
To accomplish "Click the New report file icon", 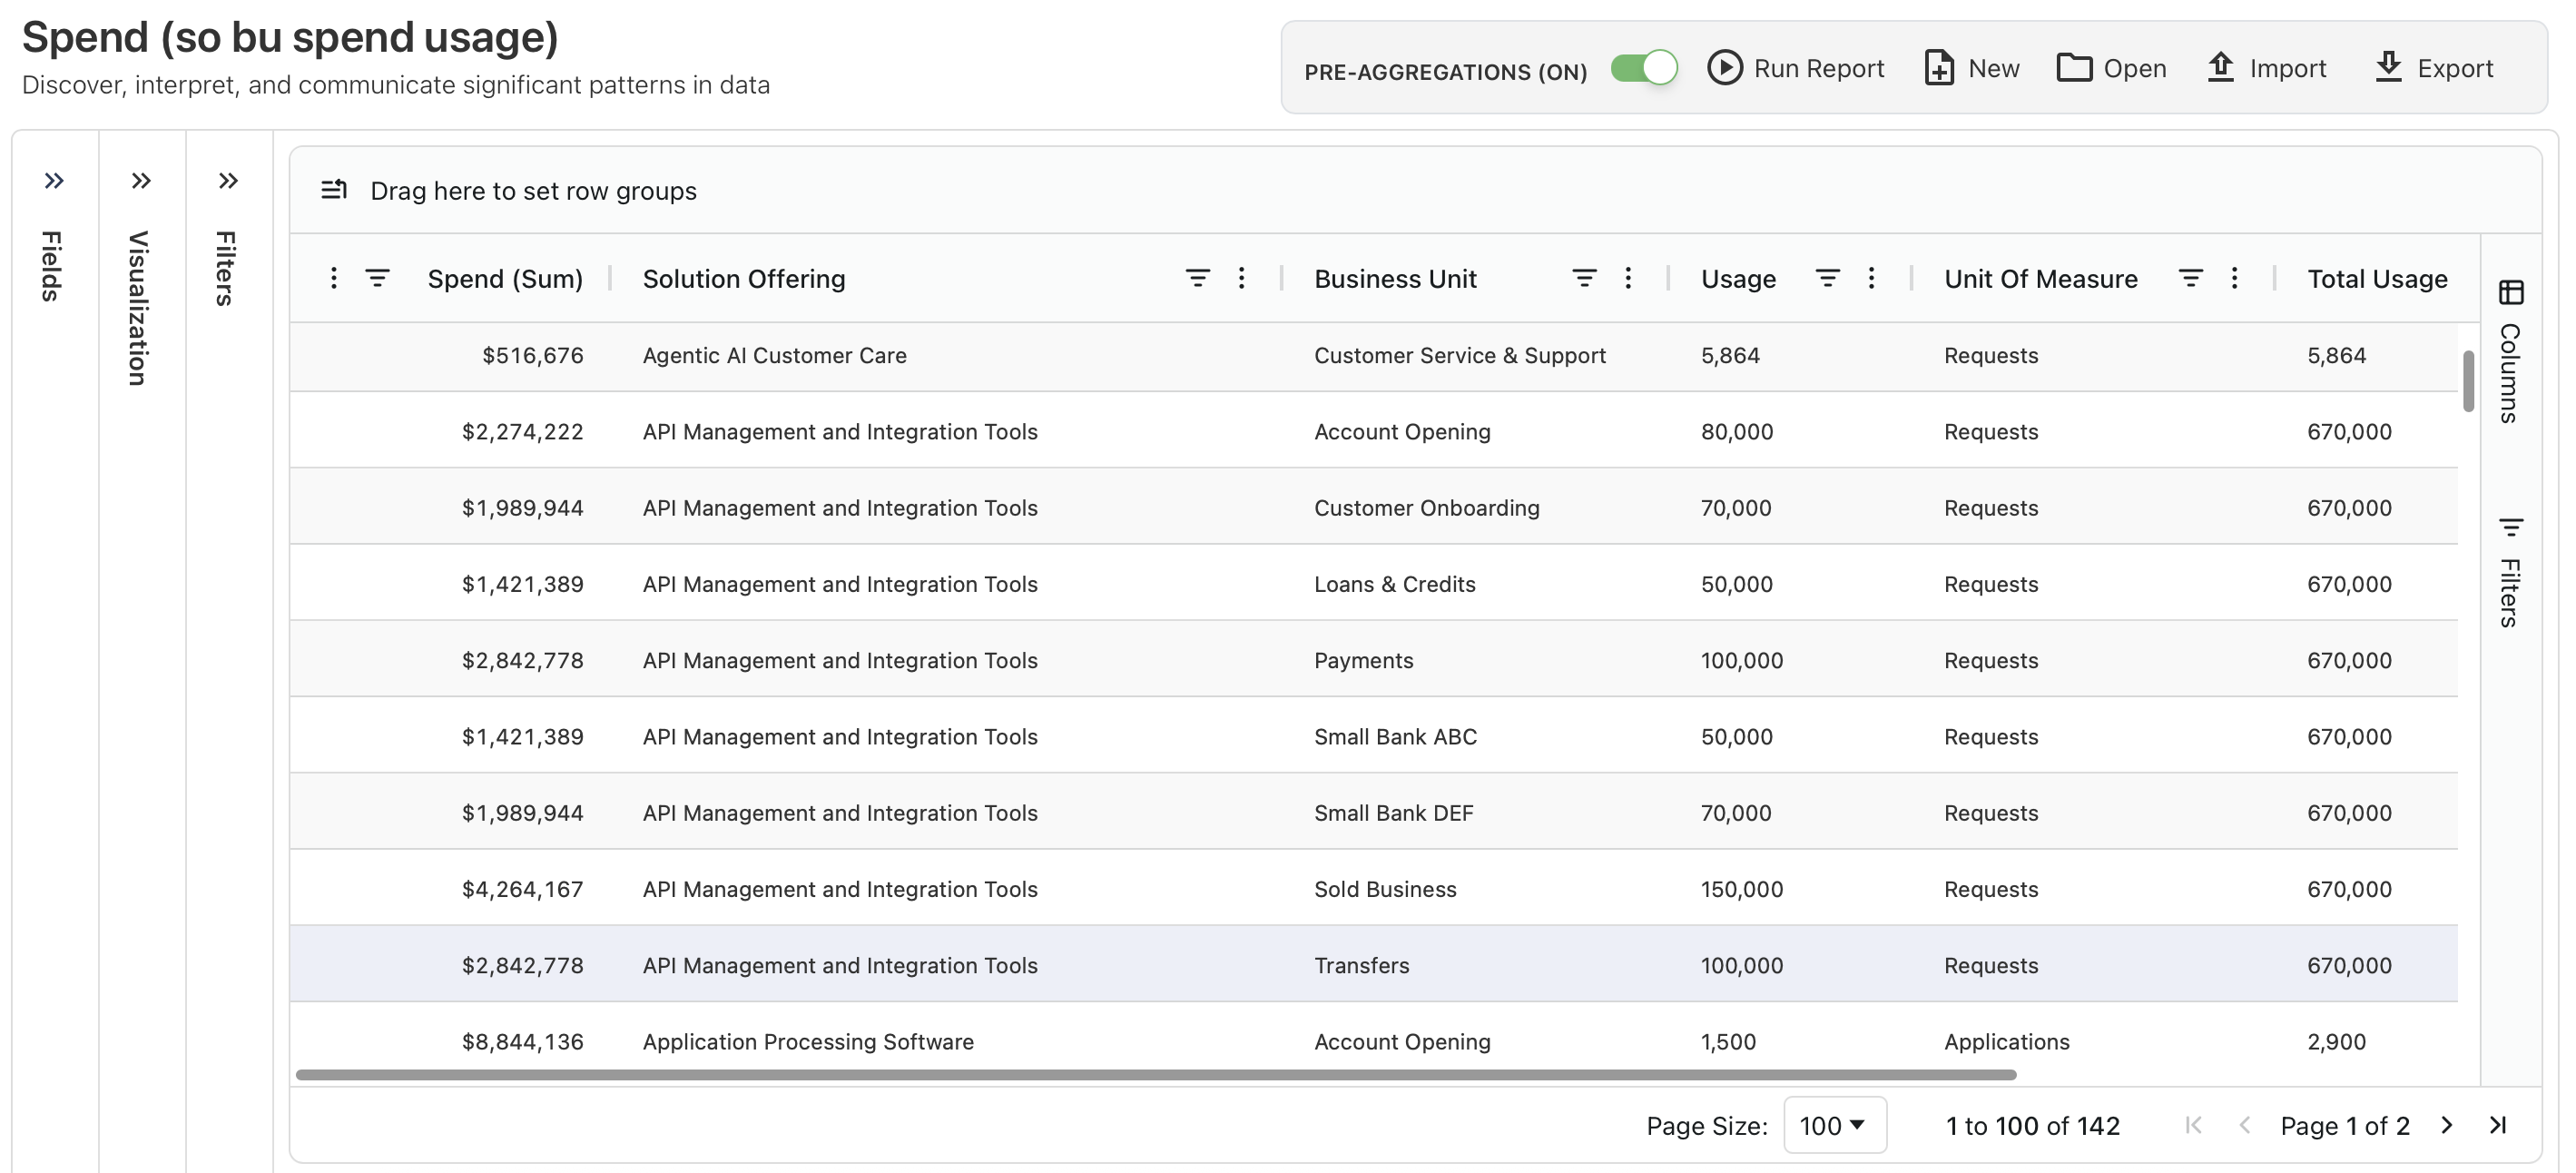I will point(1938,68).
